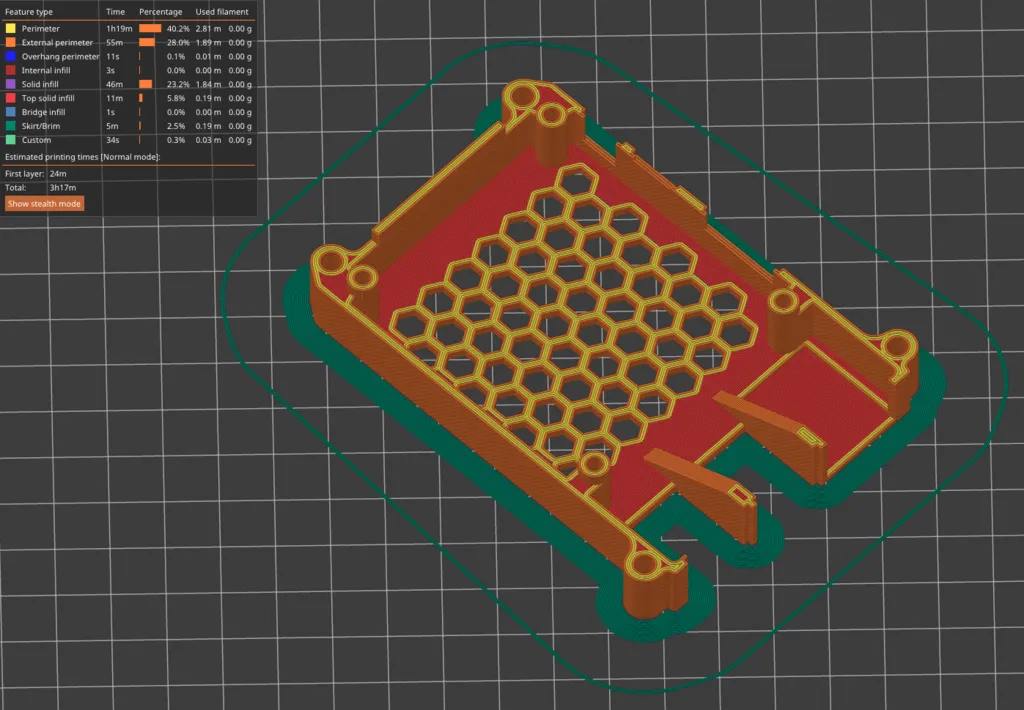The image size is (1024, 710).
Task: Select the Top solid infill label
Action: 48,98
